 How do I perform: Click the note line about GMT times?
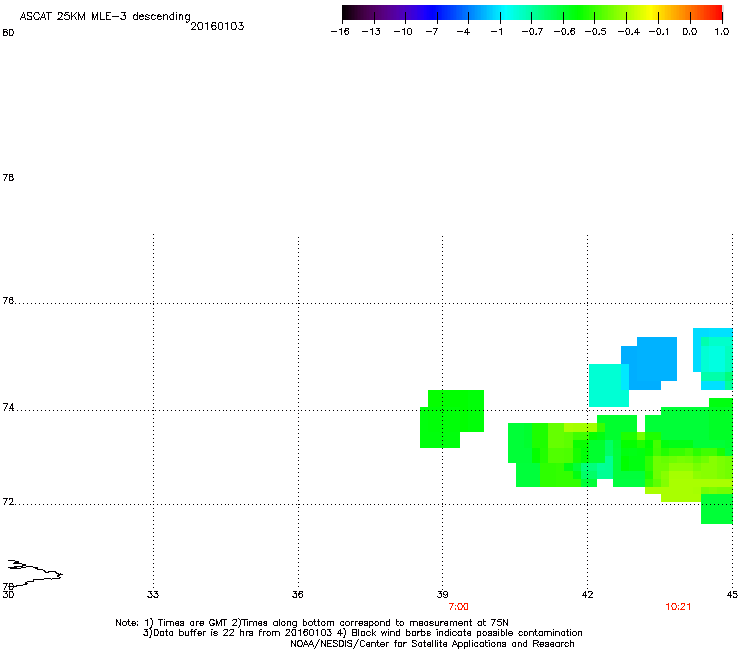coord(311,623)
